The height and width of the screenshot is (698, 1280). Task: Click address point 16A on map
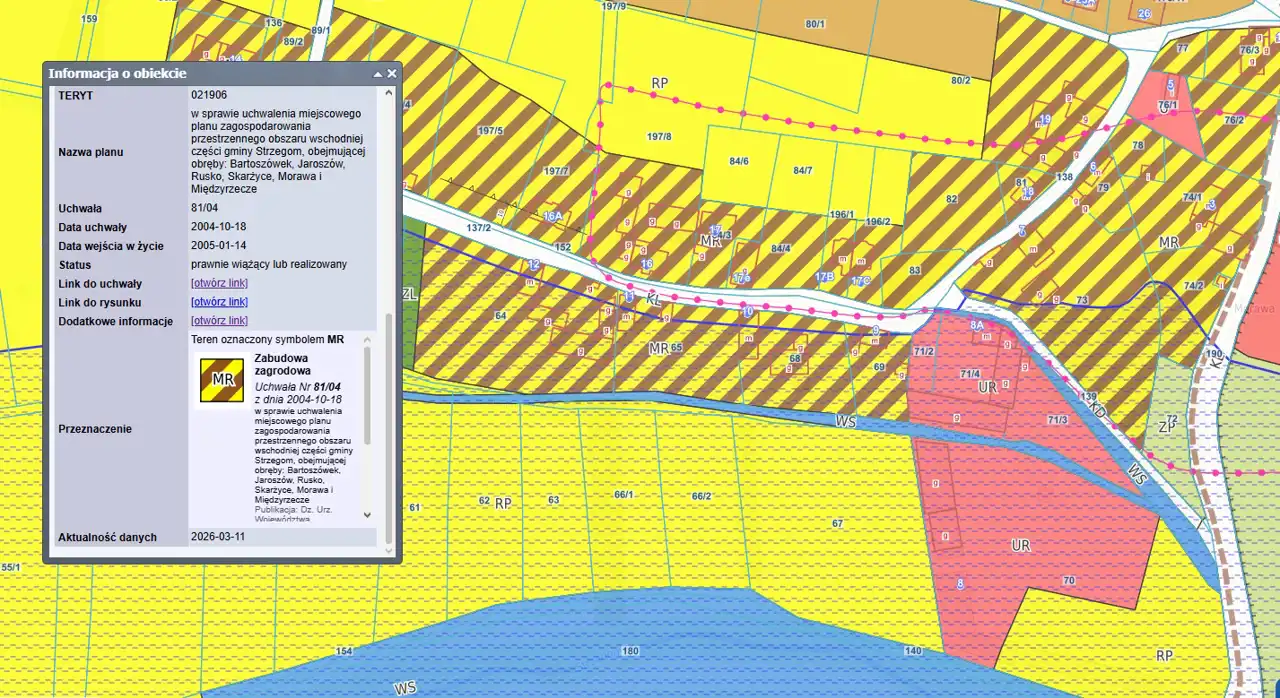[552, 216]
